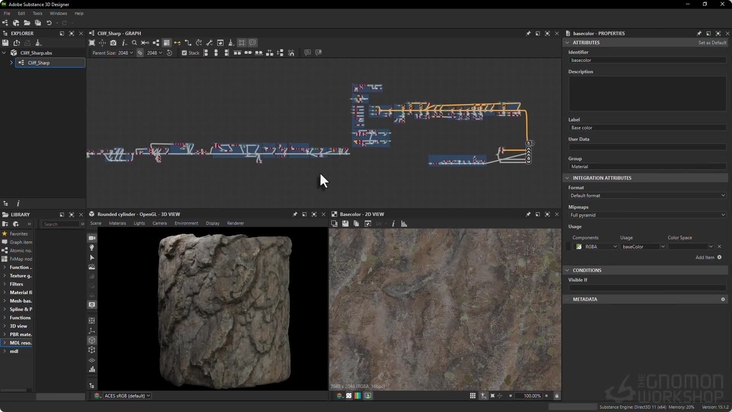The image size is (732, 412).
Task: Toggle the Stack checkbox in the graph toolbar
Action: 184,53
